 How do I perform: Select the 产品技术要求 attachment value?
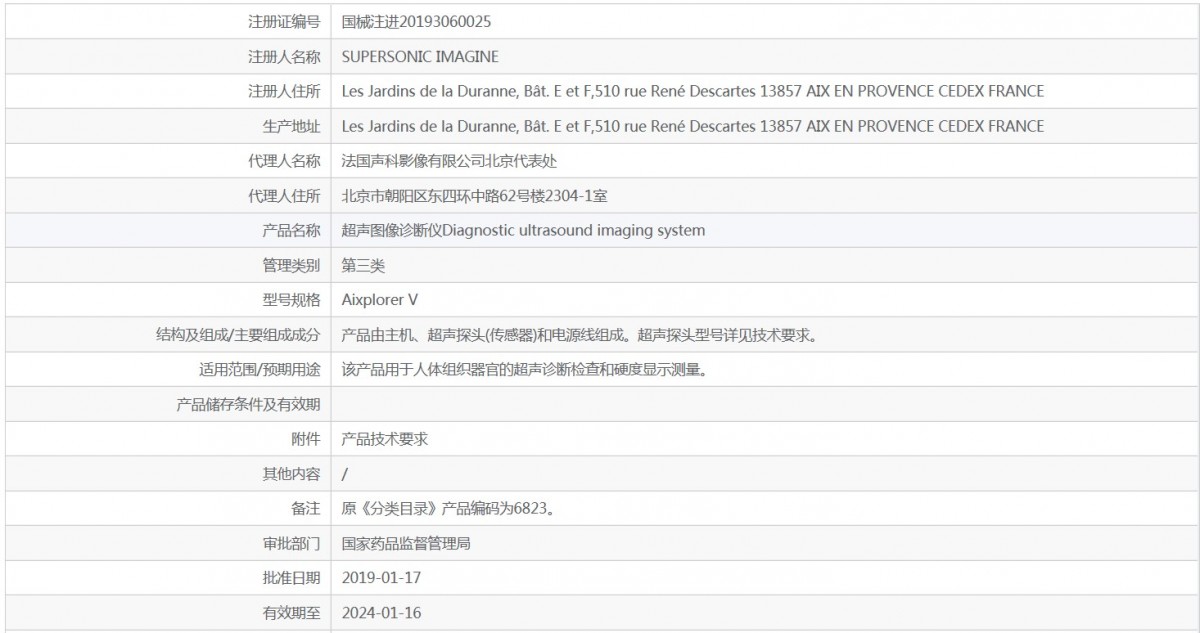385,439
